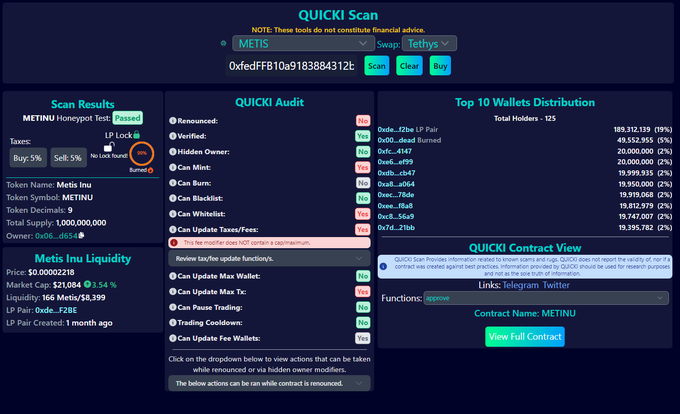680x414 pixels.
Task: Open the Twitter link
Action: coord(556,285)
